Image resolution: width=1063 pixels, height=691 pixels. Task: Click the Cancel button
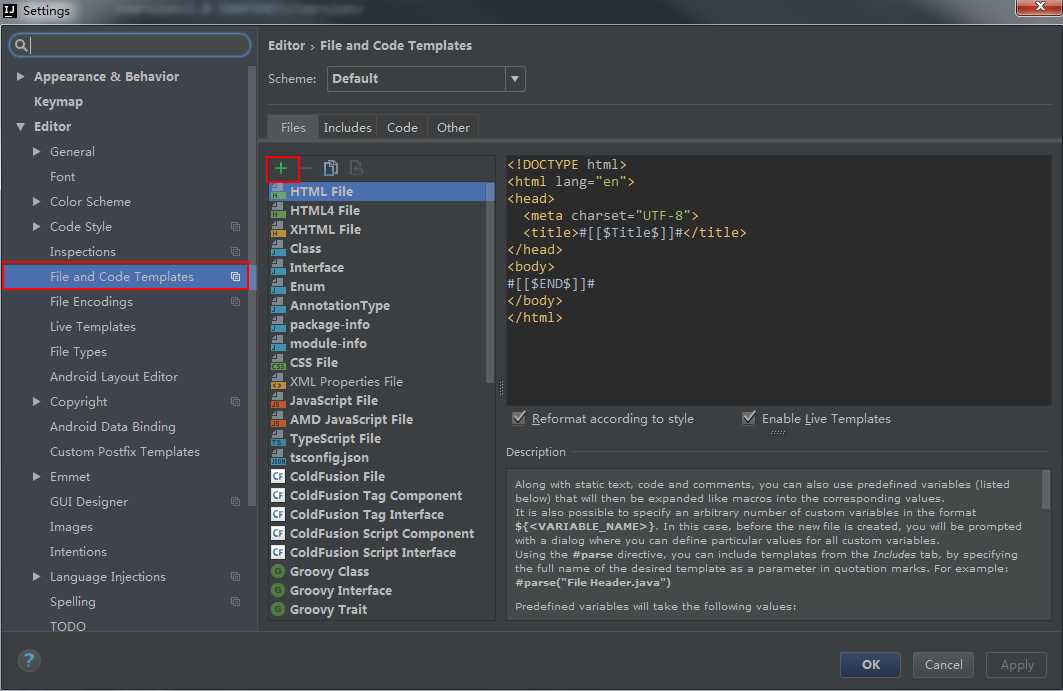pyautogui.click(x=943, y=665)
